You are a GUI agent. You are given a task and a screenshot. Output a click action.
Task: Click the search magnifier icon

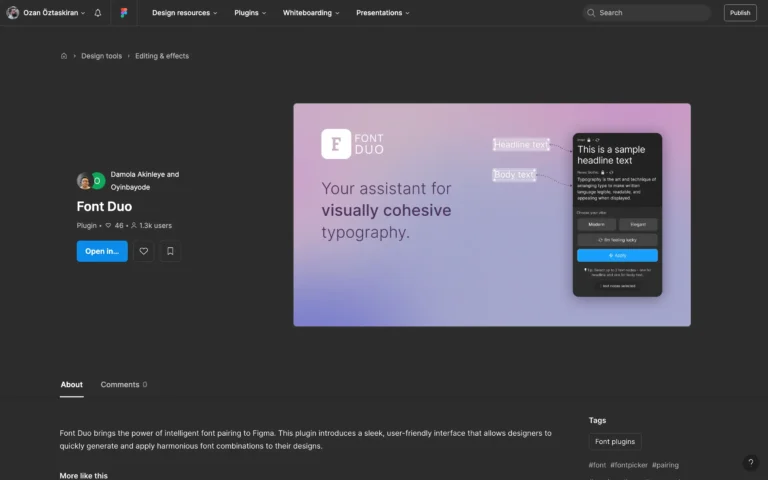591,13
